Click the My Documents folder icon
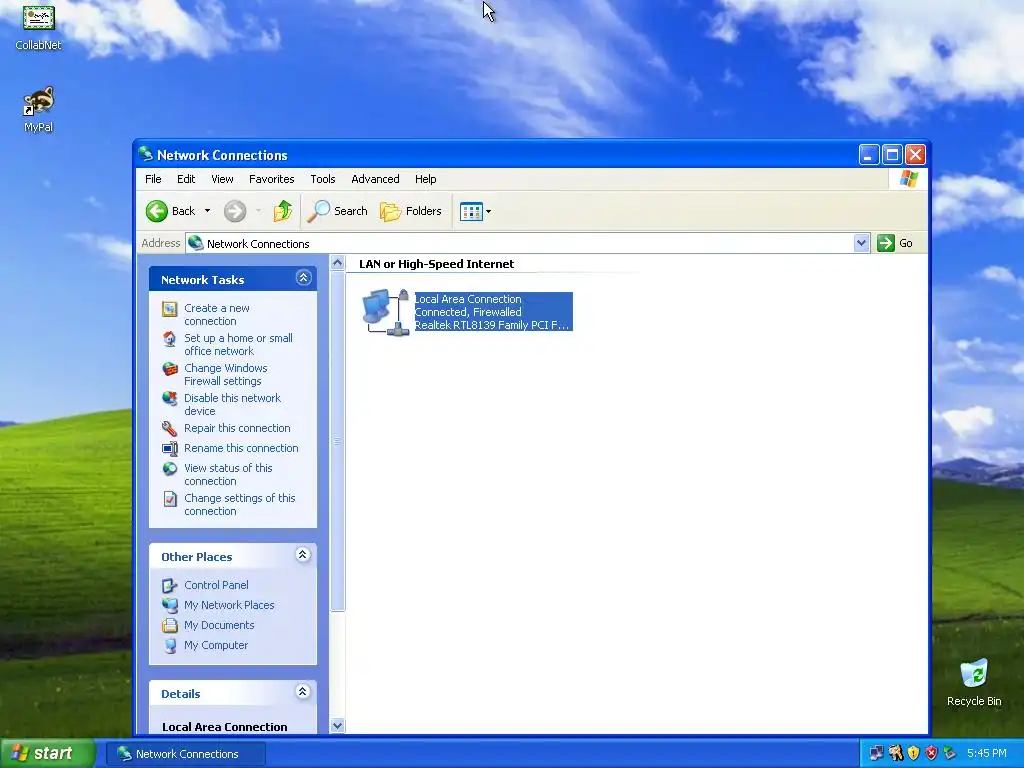Viewport: 1024px width, 768px height. 170,625
